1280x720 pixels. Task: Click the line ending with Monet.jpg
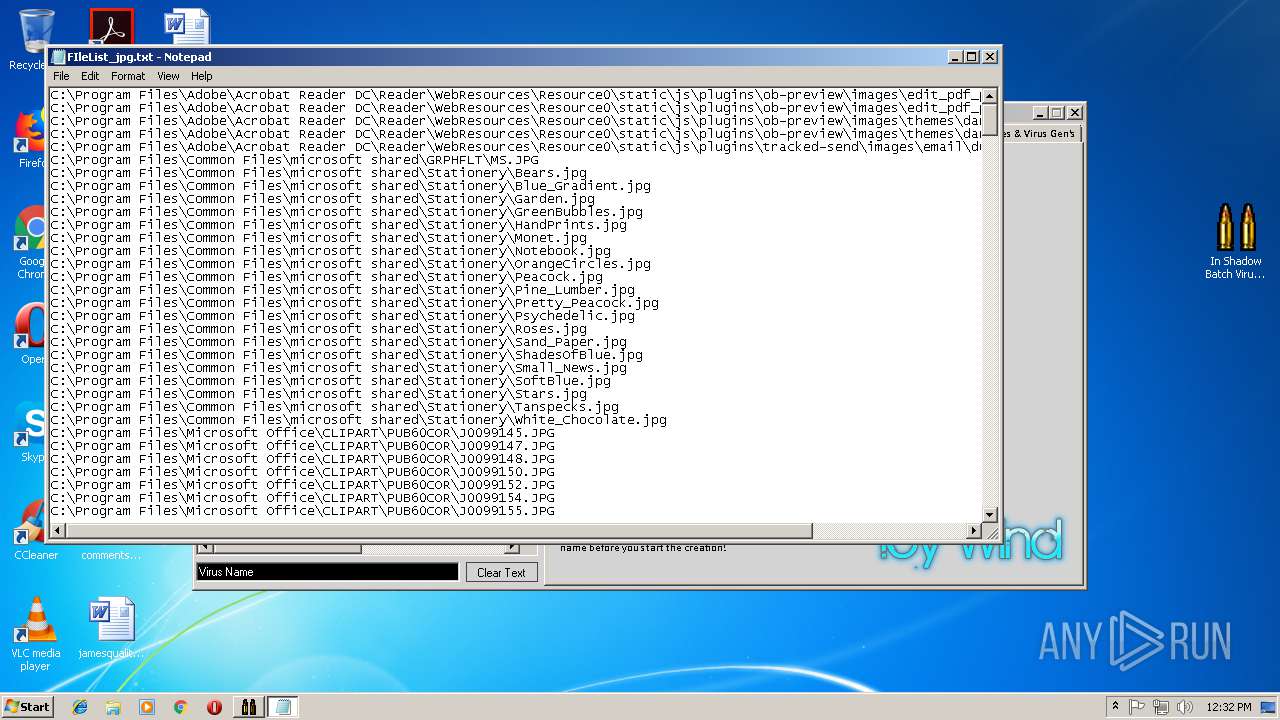coord(318,238)
